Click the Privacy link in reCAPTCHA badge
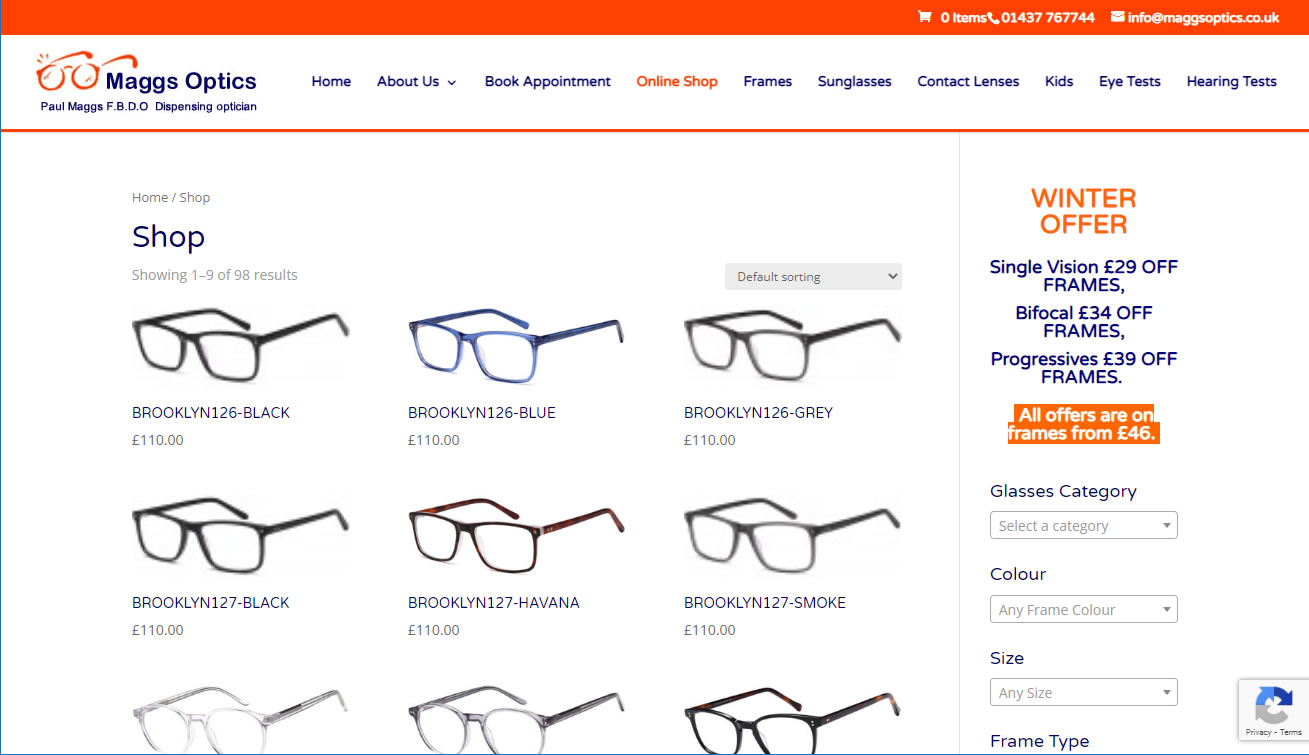Image resolution: width=1309 pixels, height=755 pixels. coord(1258,733)
